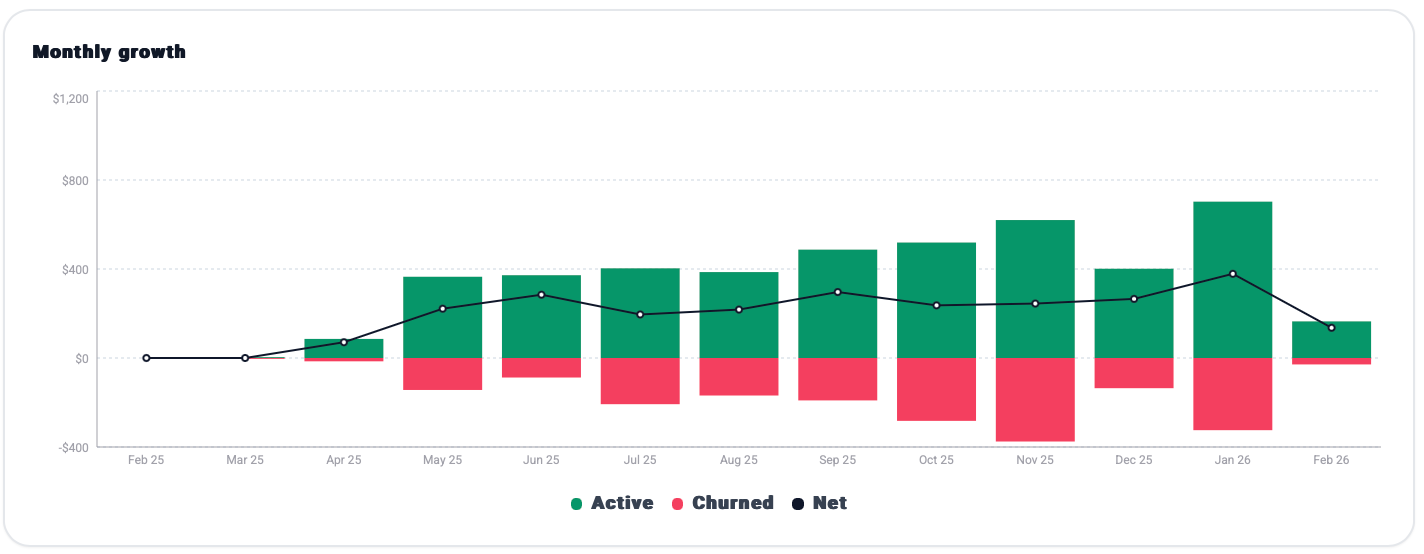The image size is (1424, 554).
Task: Click the Net line point for Feb 25
Action: [146, 358]
